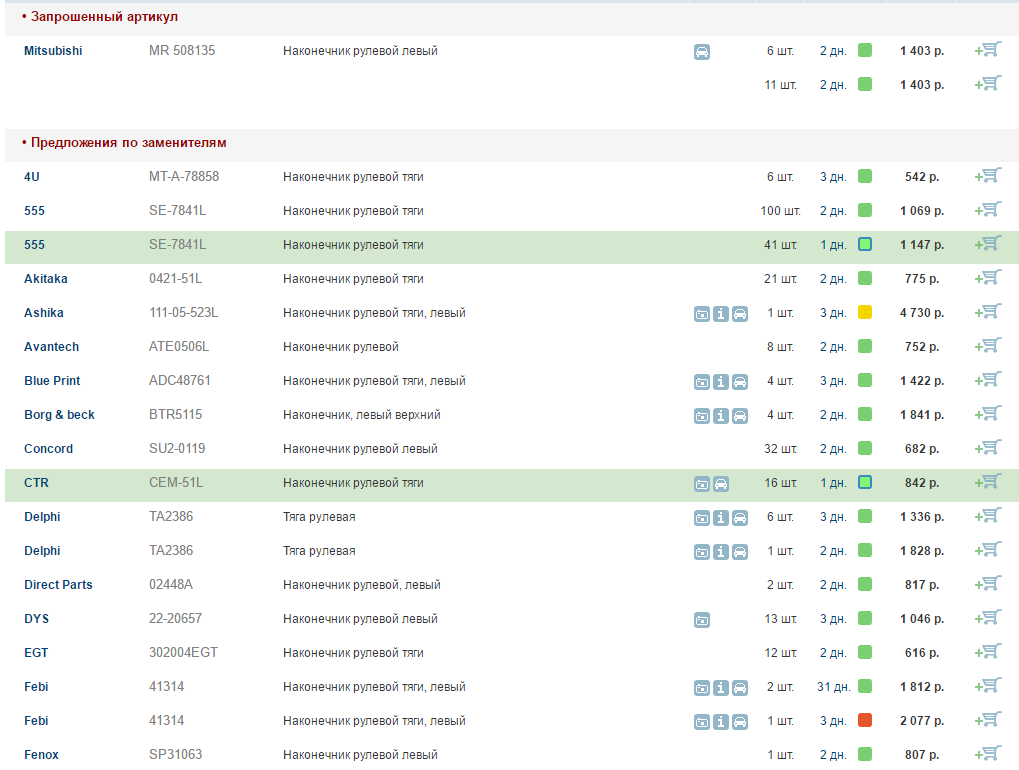This screenshot has height=770, width=1019.
Task: Add Fenox SP31063 to shopping cart
Action: [988, 754]
